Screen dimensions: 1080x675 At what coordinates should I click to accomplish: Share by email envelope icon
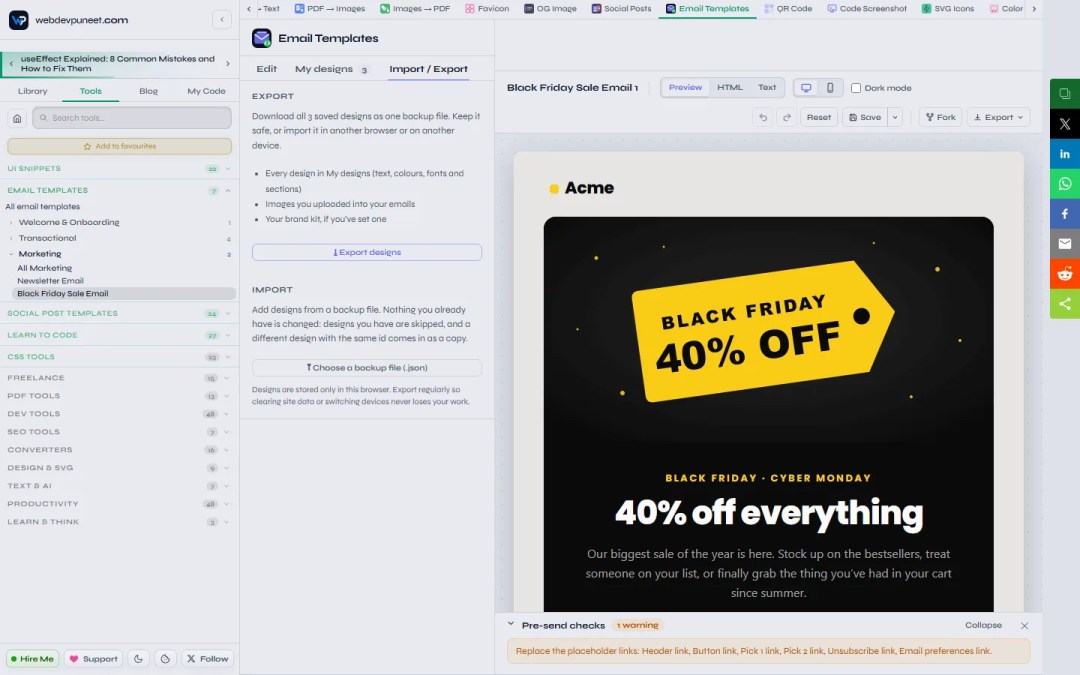[1065, 244]
